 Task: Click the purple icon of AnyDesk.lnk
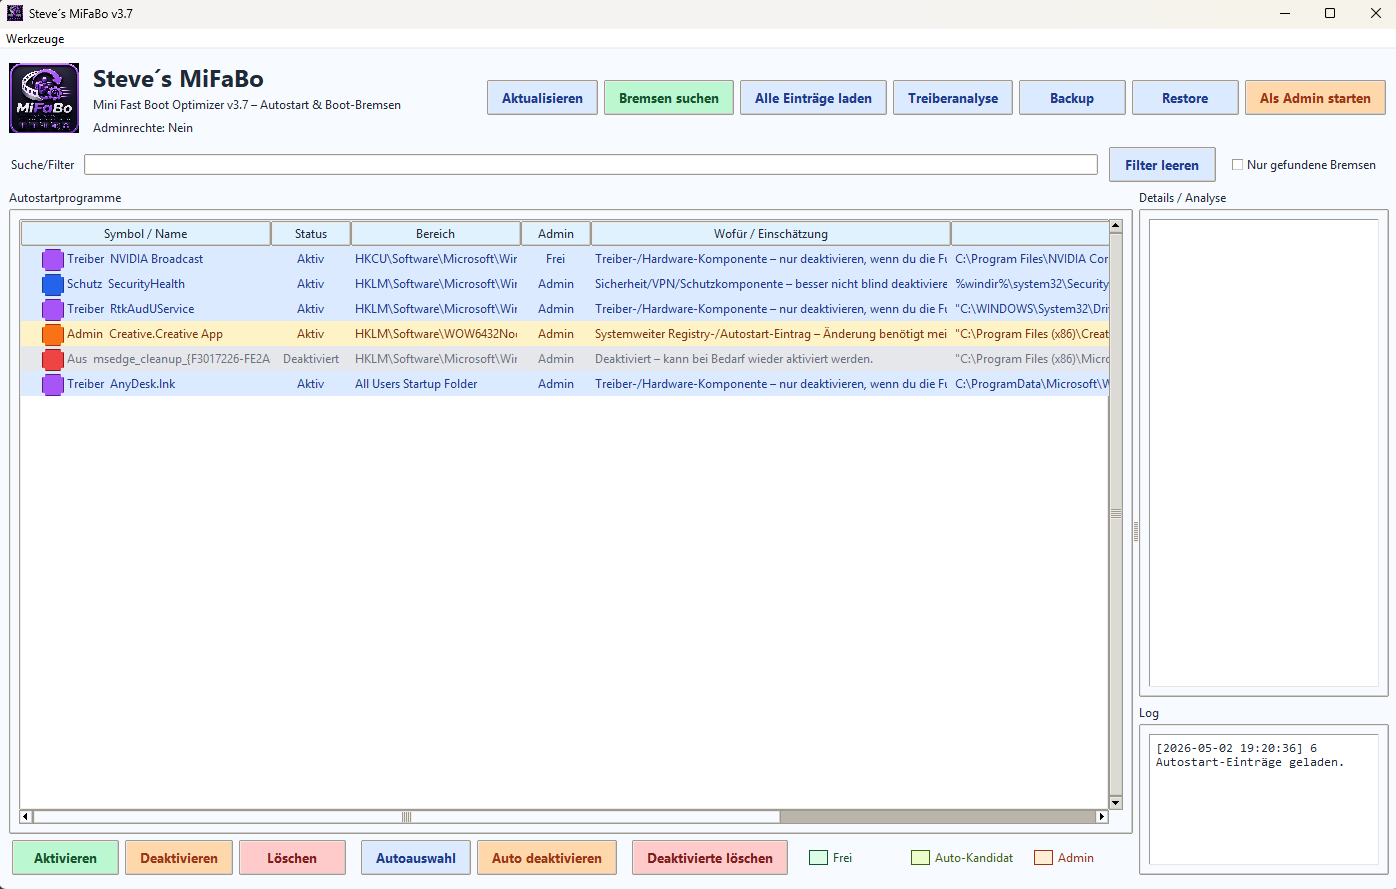click(x=53, y=385)
